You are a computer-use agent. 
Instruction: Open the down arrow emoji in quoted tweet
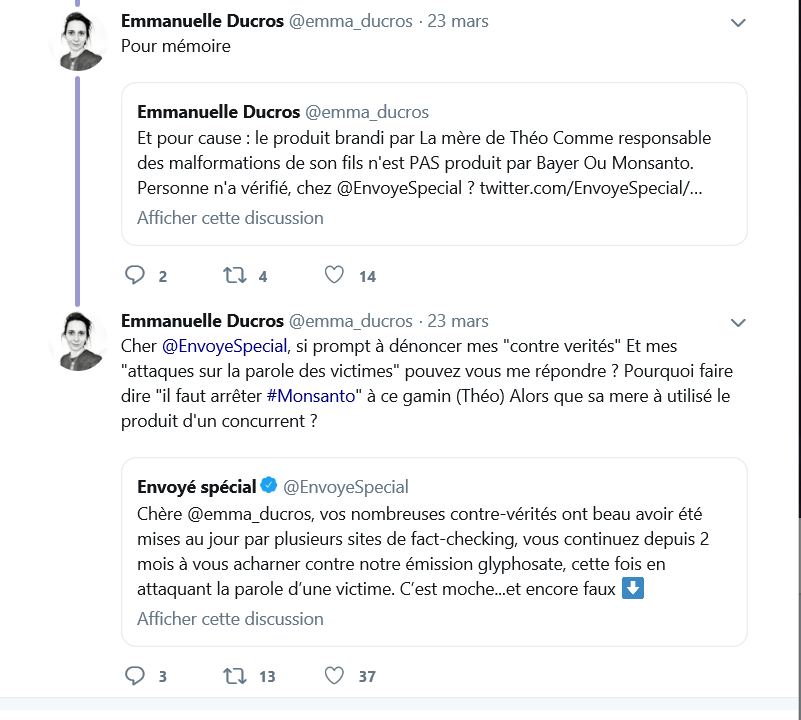(x=633, y=588)
